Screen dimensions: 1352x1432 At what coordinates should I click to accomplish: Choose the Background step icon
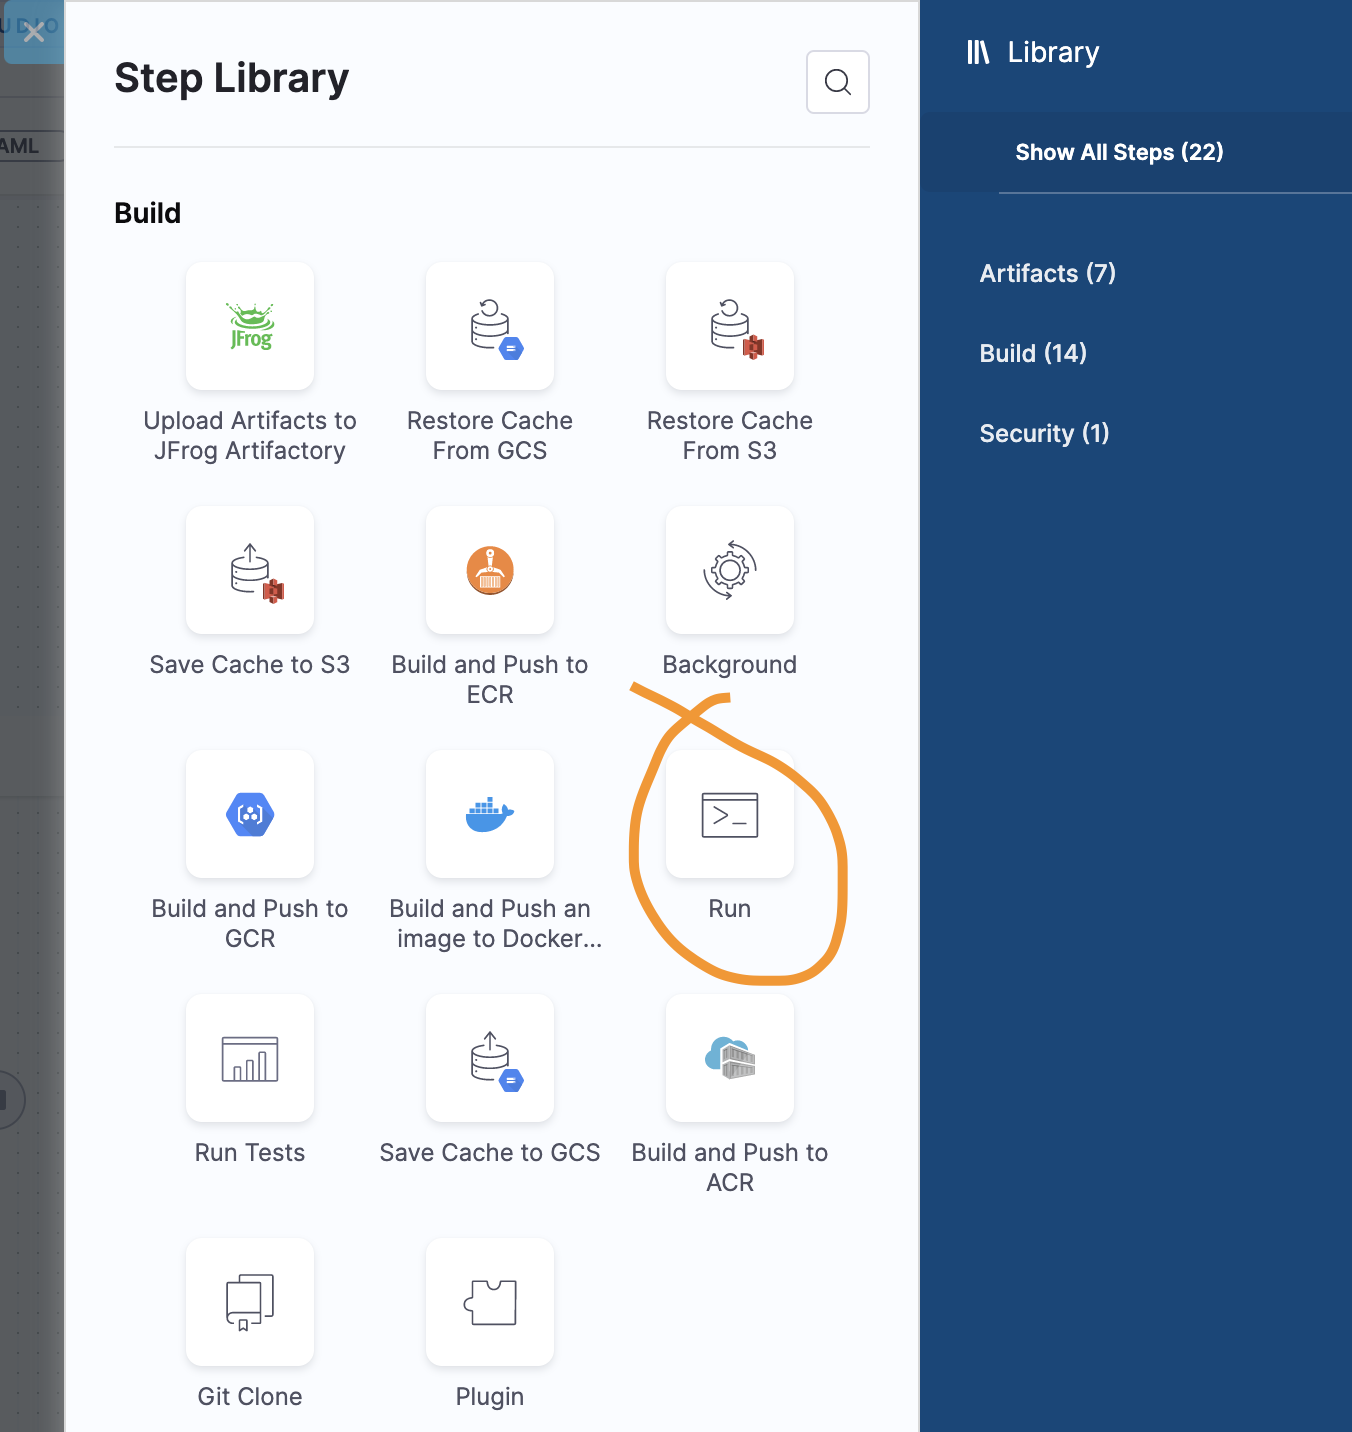[730, 570]
